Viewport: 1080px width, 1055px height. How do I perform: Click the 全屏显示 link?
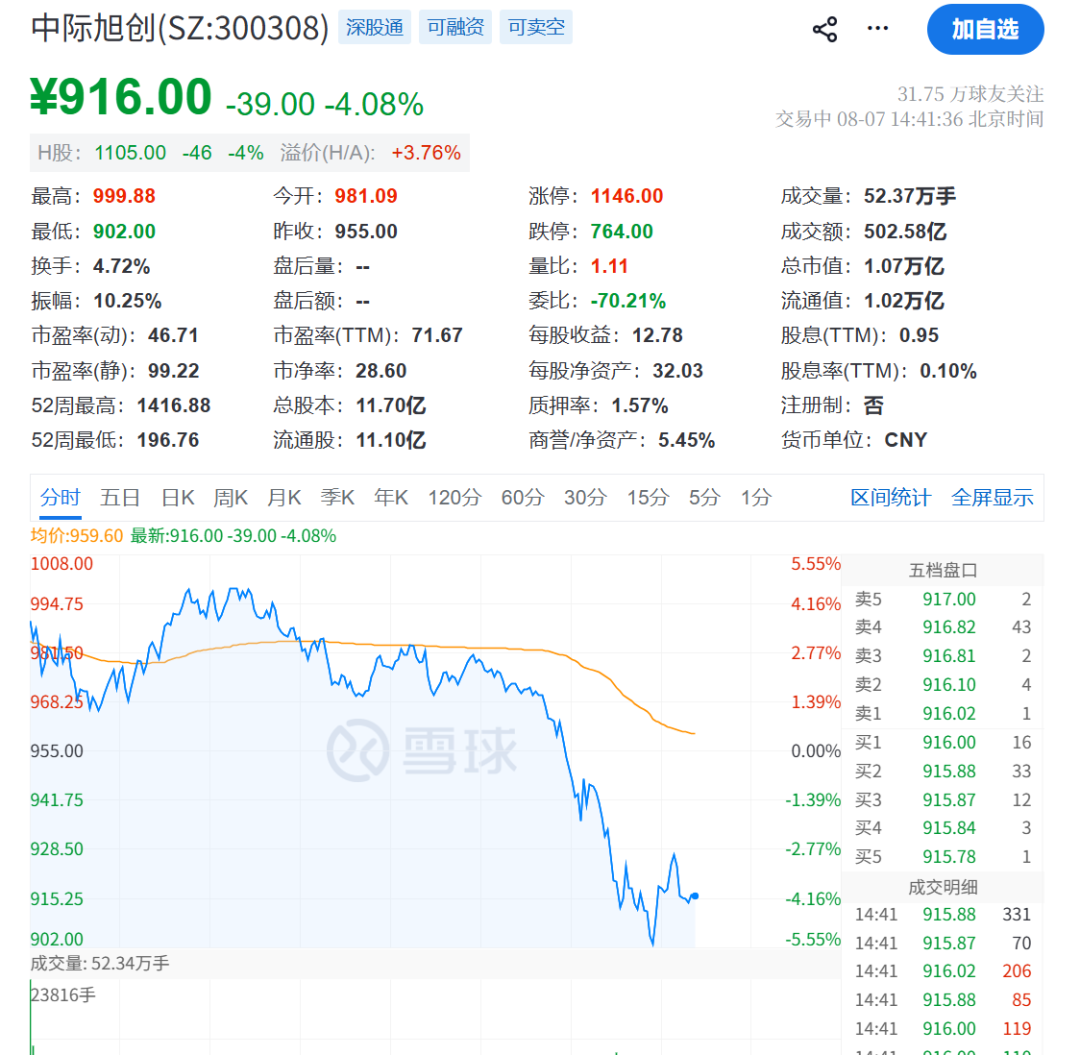pos(992,497)
